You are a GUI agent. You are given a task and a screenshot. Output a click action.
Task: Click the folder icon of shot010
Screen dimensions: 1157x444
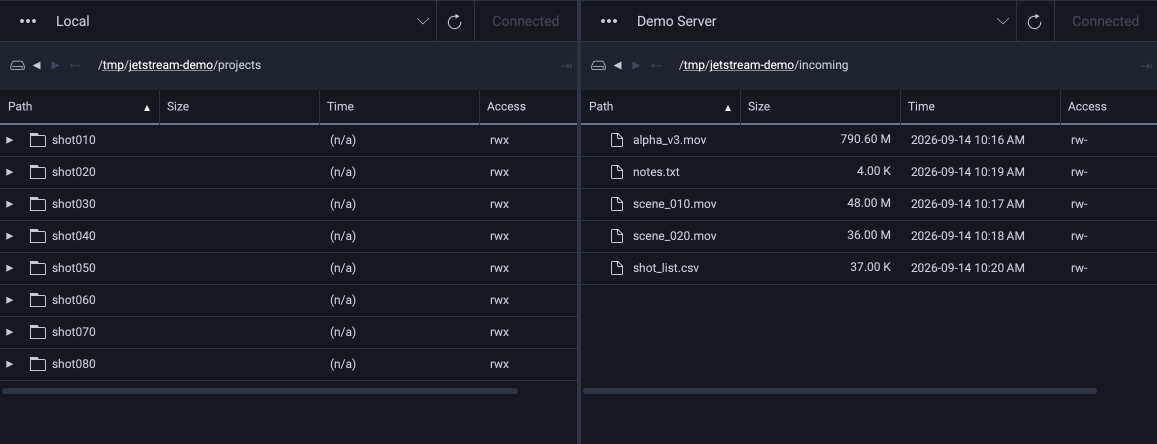tap(38, 139)
